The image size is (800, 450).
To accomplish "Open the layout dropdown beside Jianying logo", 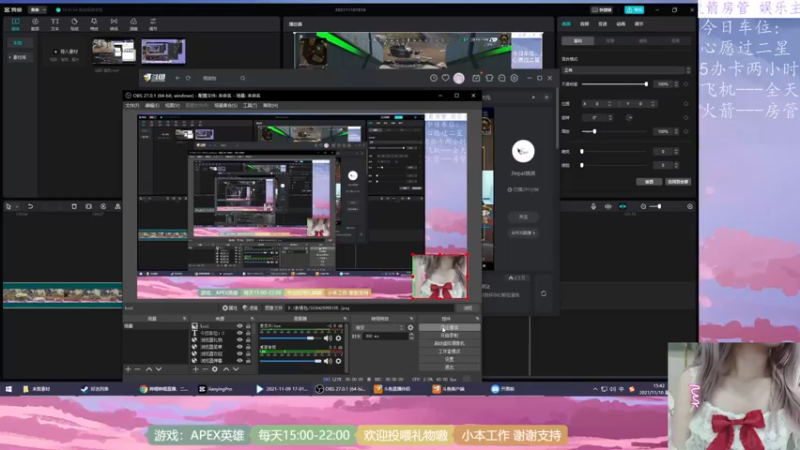I will [37, 10].
